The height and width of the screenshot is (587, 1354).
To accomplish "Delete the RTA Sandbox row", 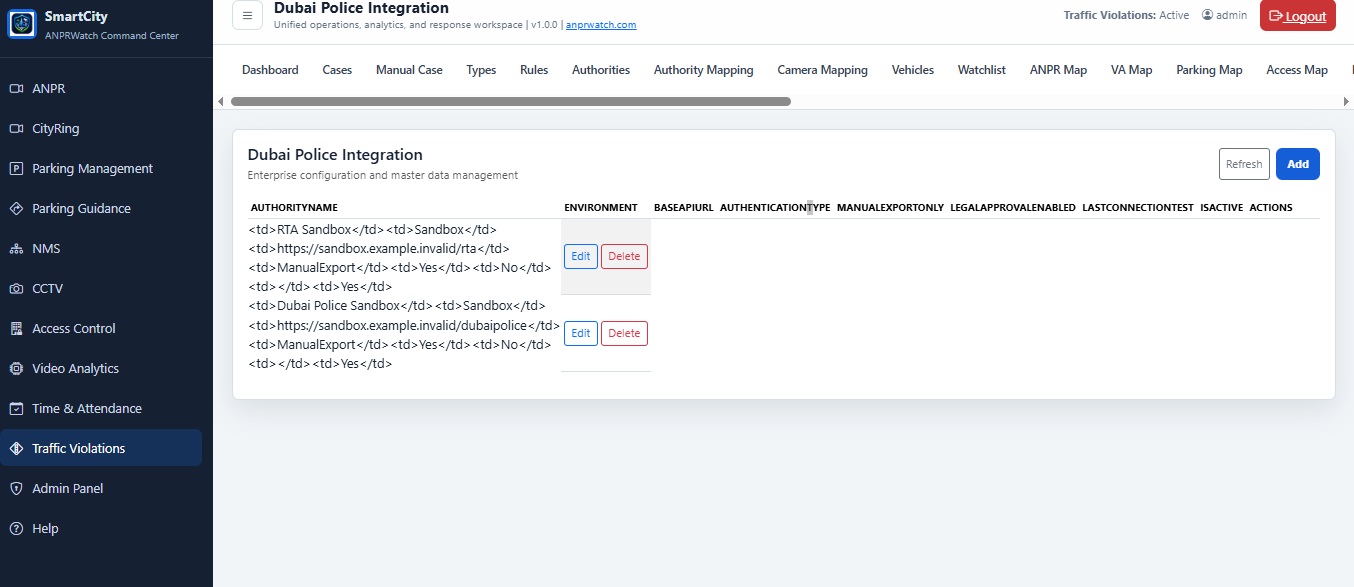I will pos(624,256).
